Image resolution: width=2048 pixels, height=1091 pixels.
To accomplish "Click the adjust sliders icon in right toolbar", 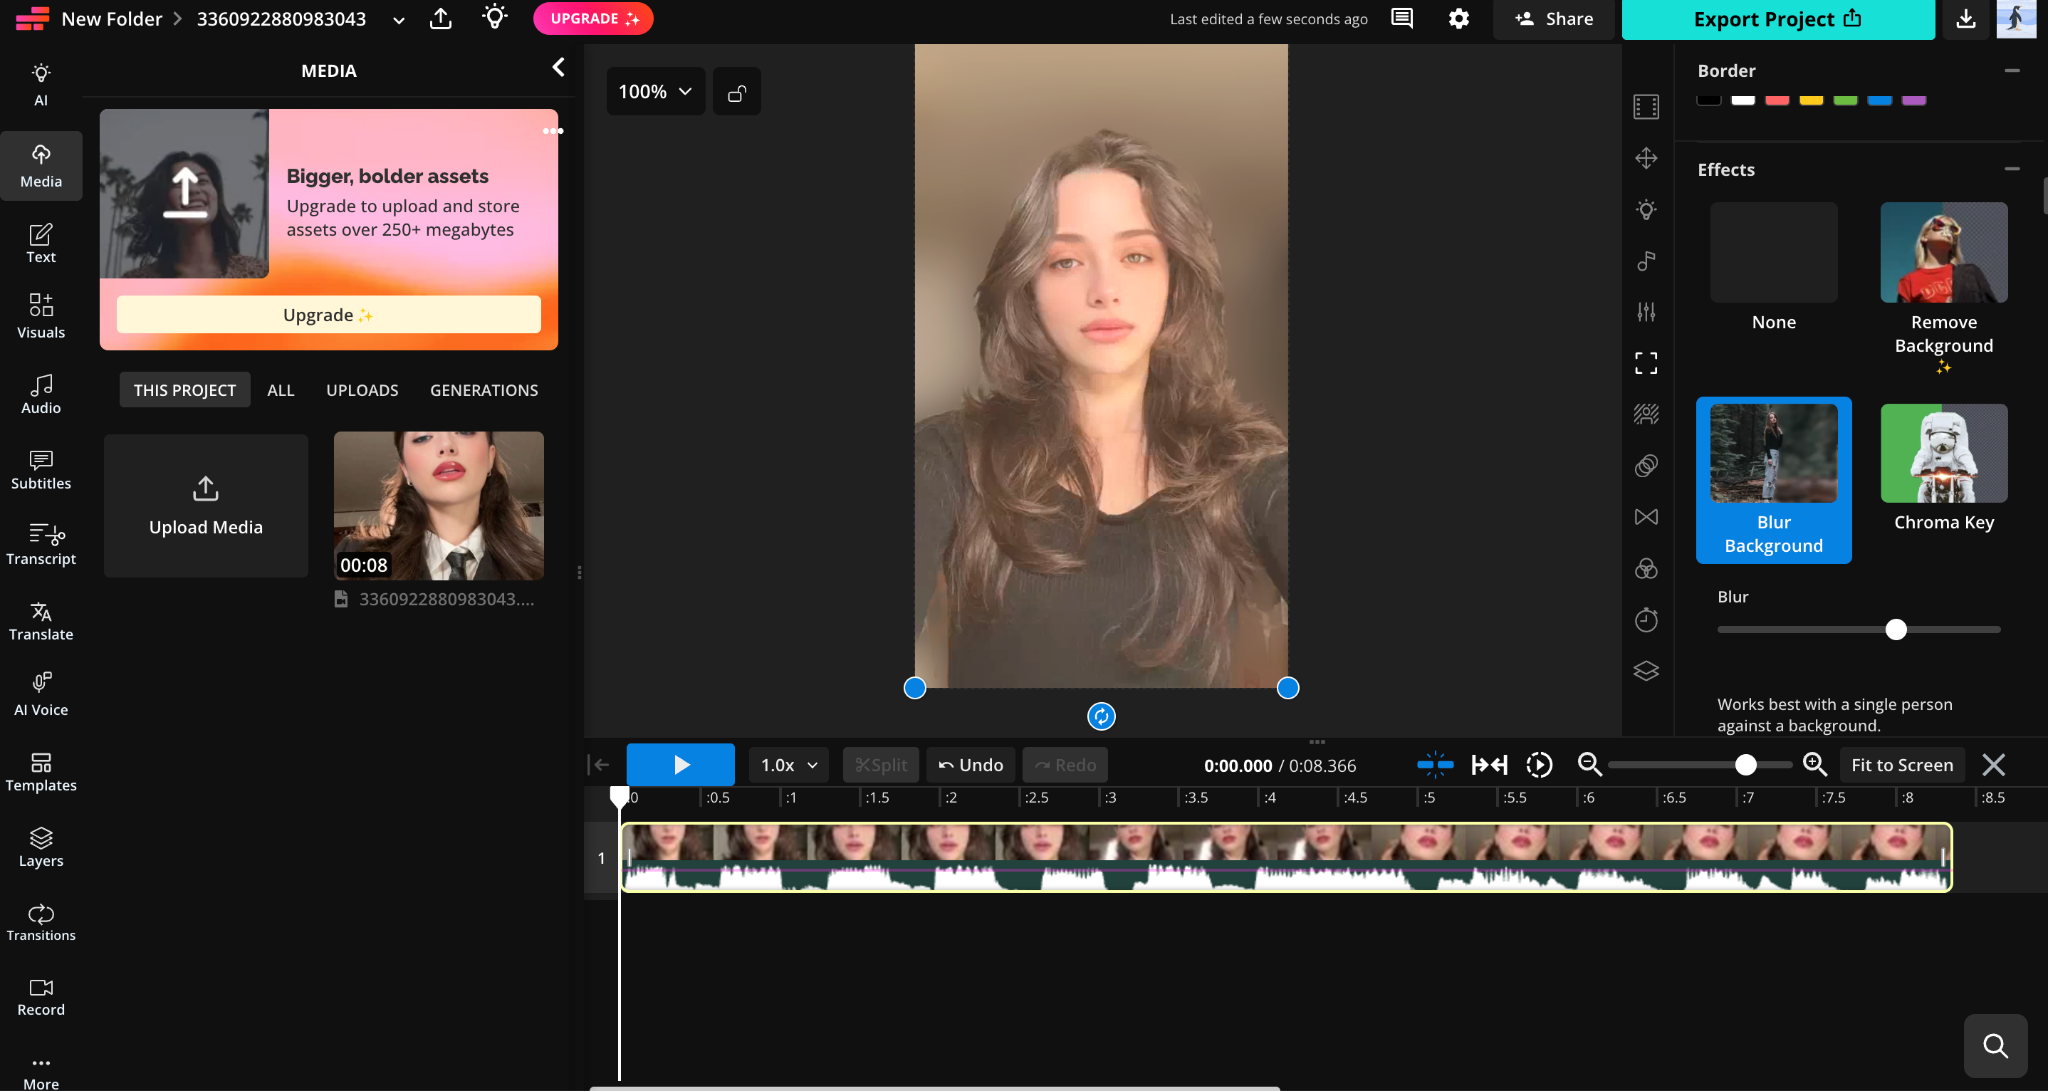I will click(1646, 312).
